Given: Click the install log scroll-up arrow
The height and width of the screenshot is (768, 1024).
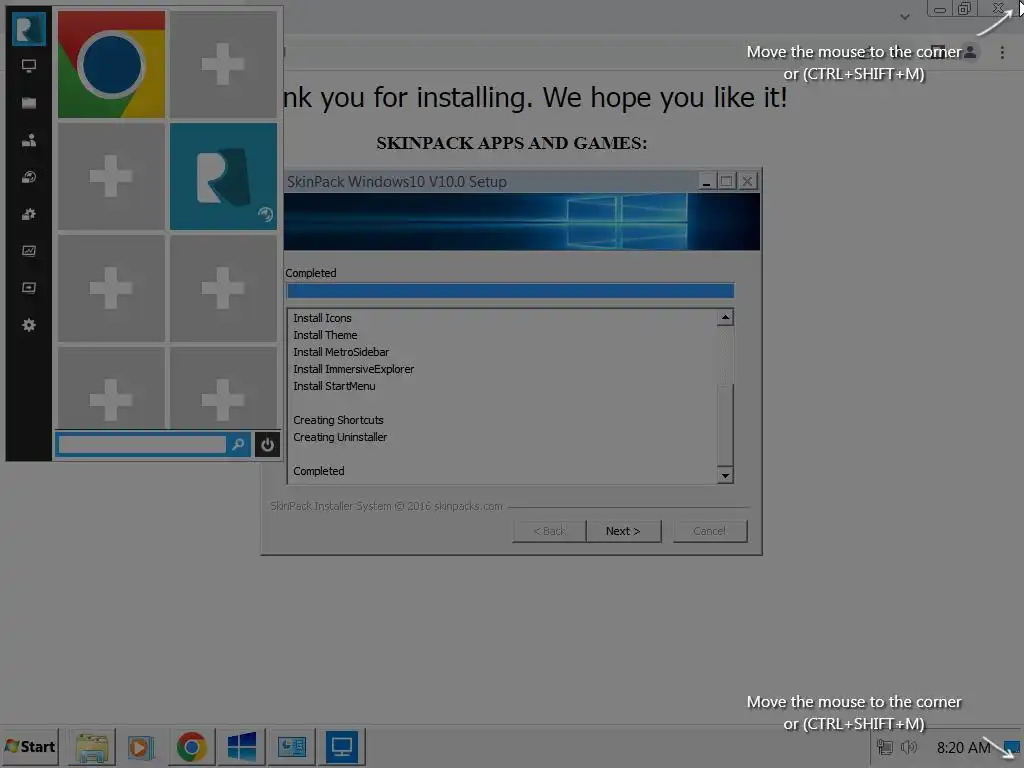Looking at the screenshot, I should (725, 317).
